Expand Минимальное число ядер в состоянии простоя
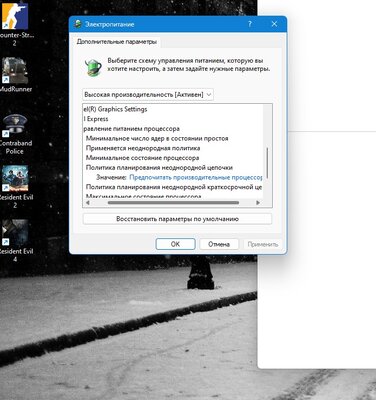 click(x=157, y=138)
